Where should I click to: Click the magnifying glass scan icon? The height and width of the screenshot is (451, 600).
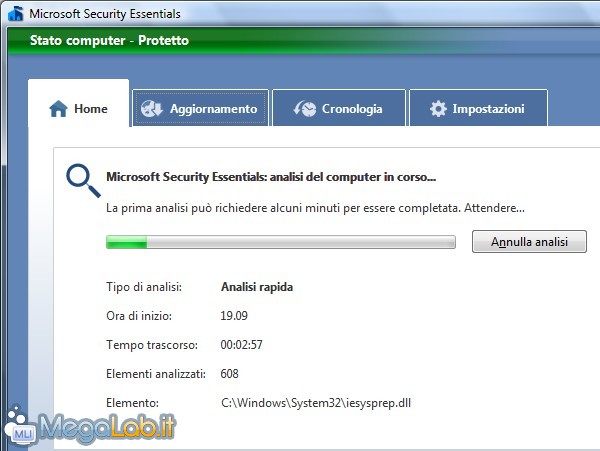(83, 180)
